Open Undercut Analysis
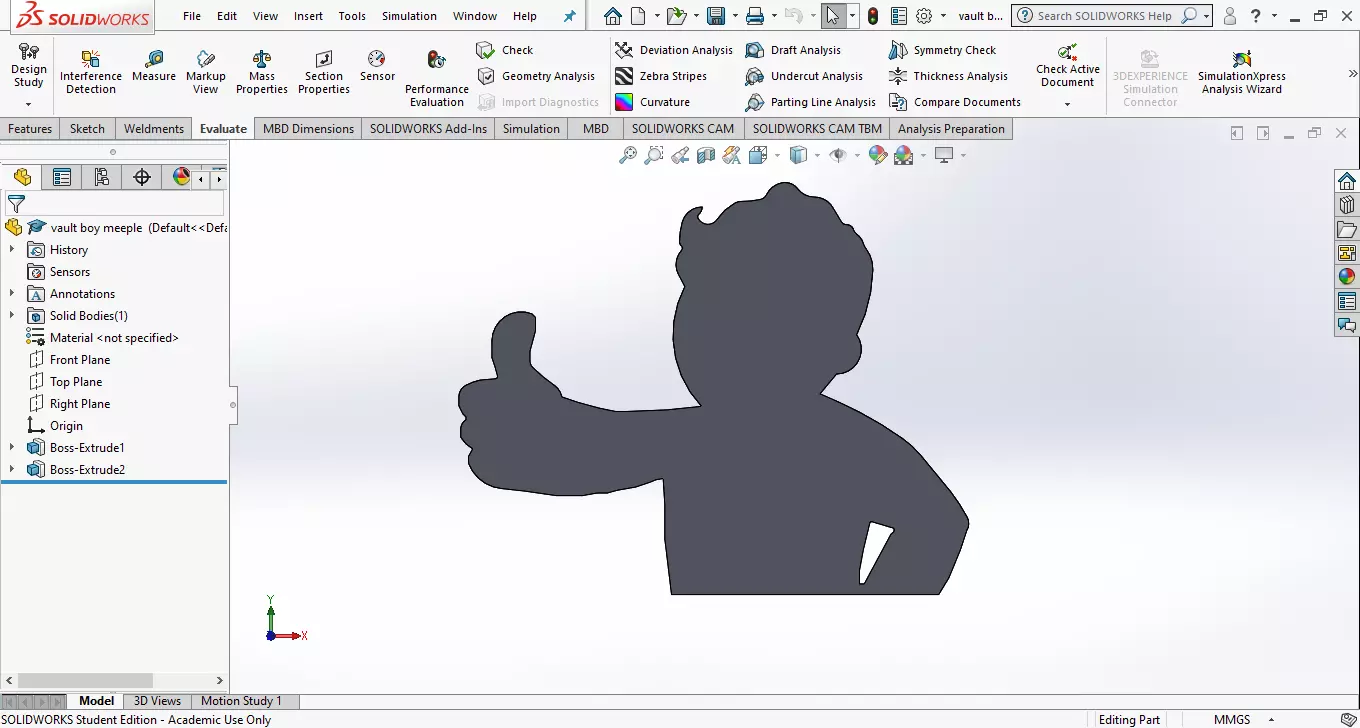Screen dimensions: 1360x728 (x=805, y=76)
